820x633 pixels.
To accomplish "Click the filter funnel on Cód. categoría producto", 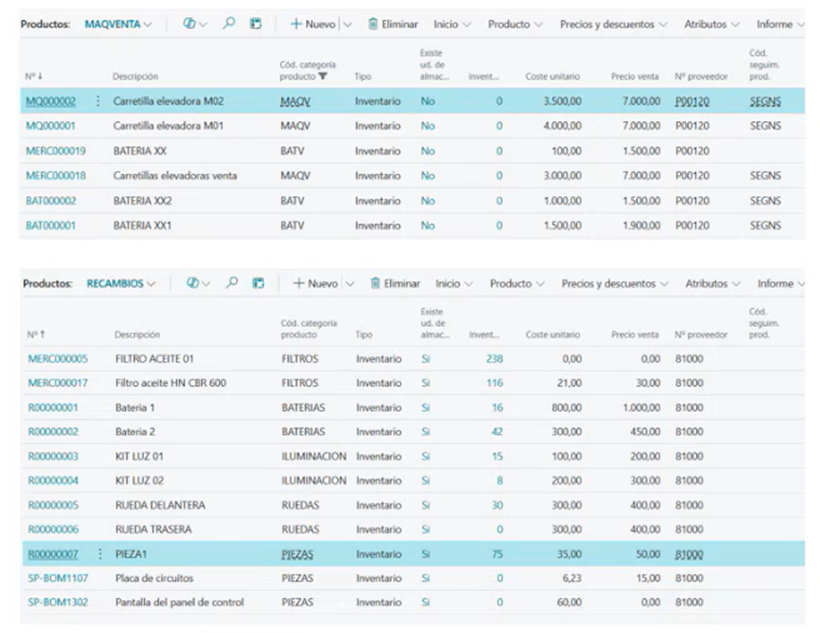I will pos(323,76).
